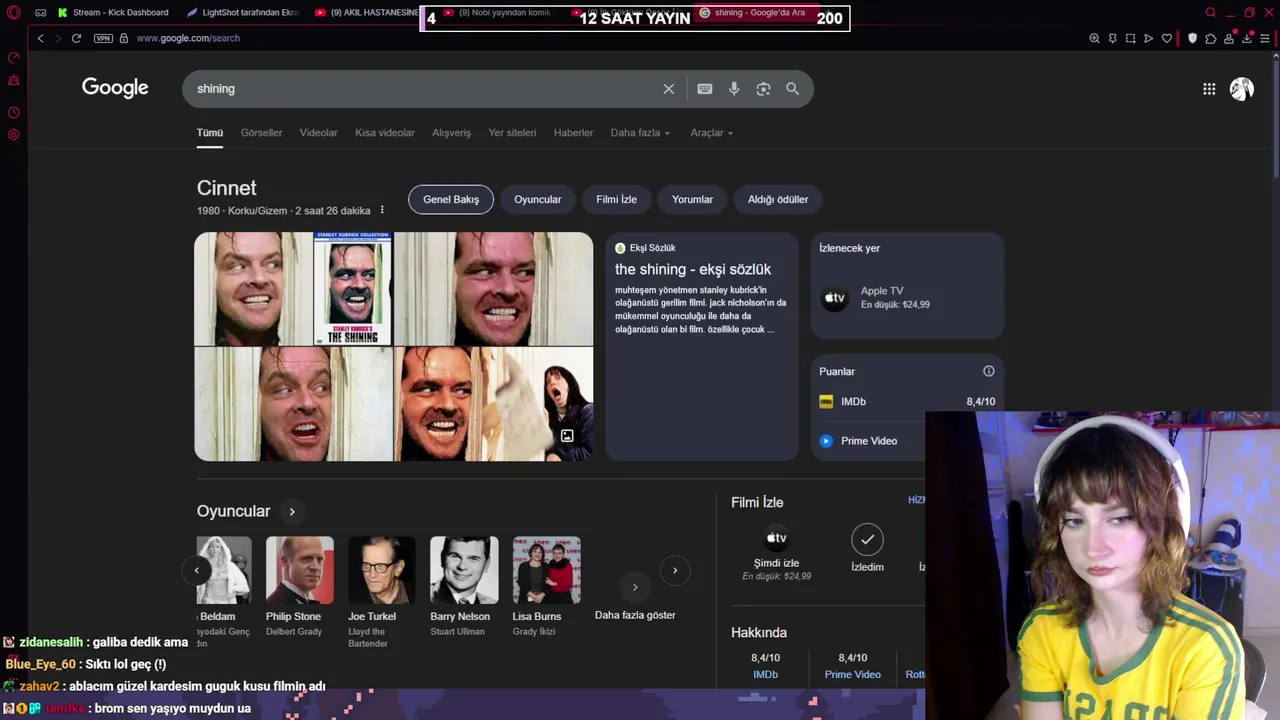Open the downloads icon in toolbar
The image size is (1280, 720).
[1247, 38]
